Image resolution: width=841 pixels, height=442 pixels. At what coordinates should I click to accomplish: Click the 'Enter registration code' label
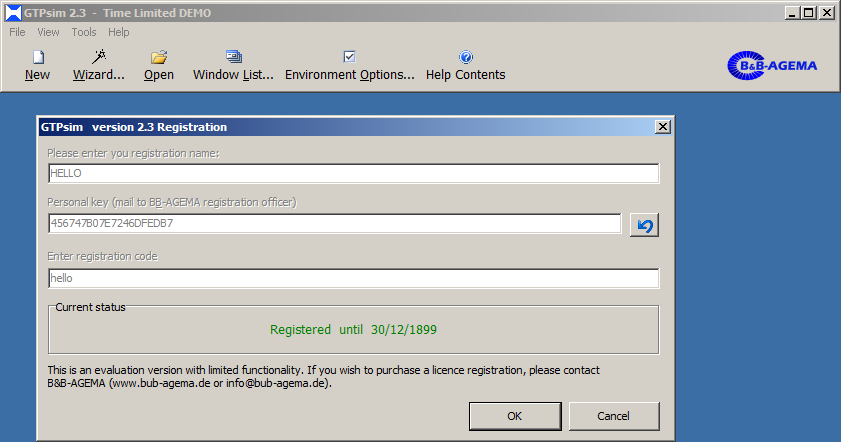(102, 256)
